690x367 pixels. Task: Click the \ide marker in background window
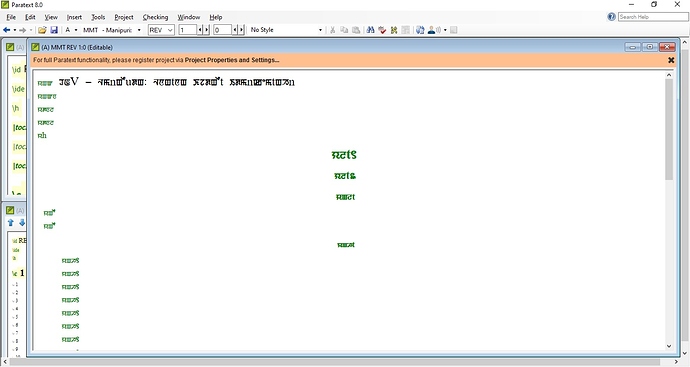[18, 89]
